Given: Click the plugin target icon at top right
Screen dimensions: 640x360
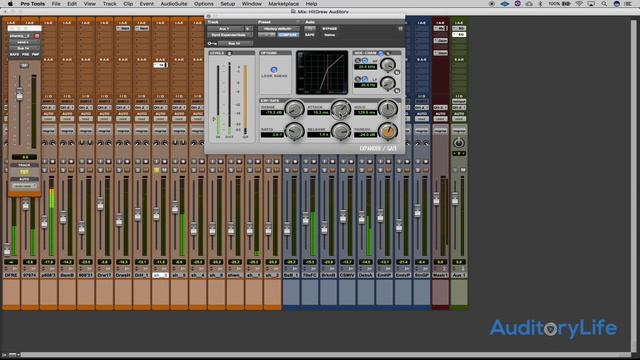Looking at the screenshot, I should (x=400, y=29).
